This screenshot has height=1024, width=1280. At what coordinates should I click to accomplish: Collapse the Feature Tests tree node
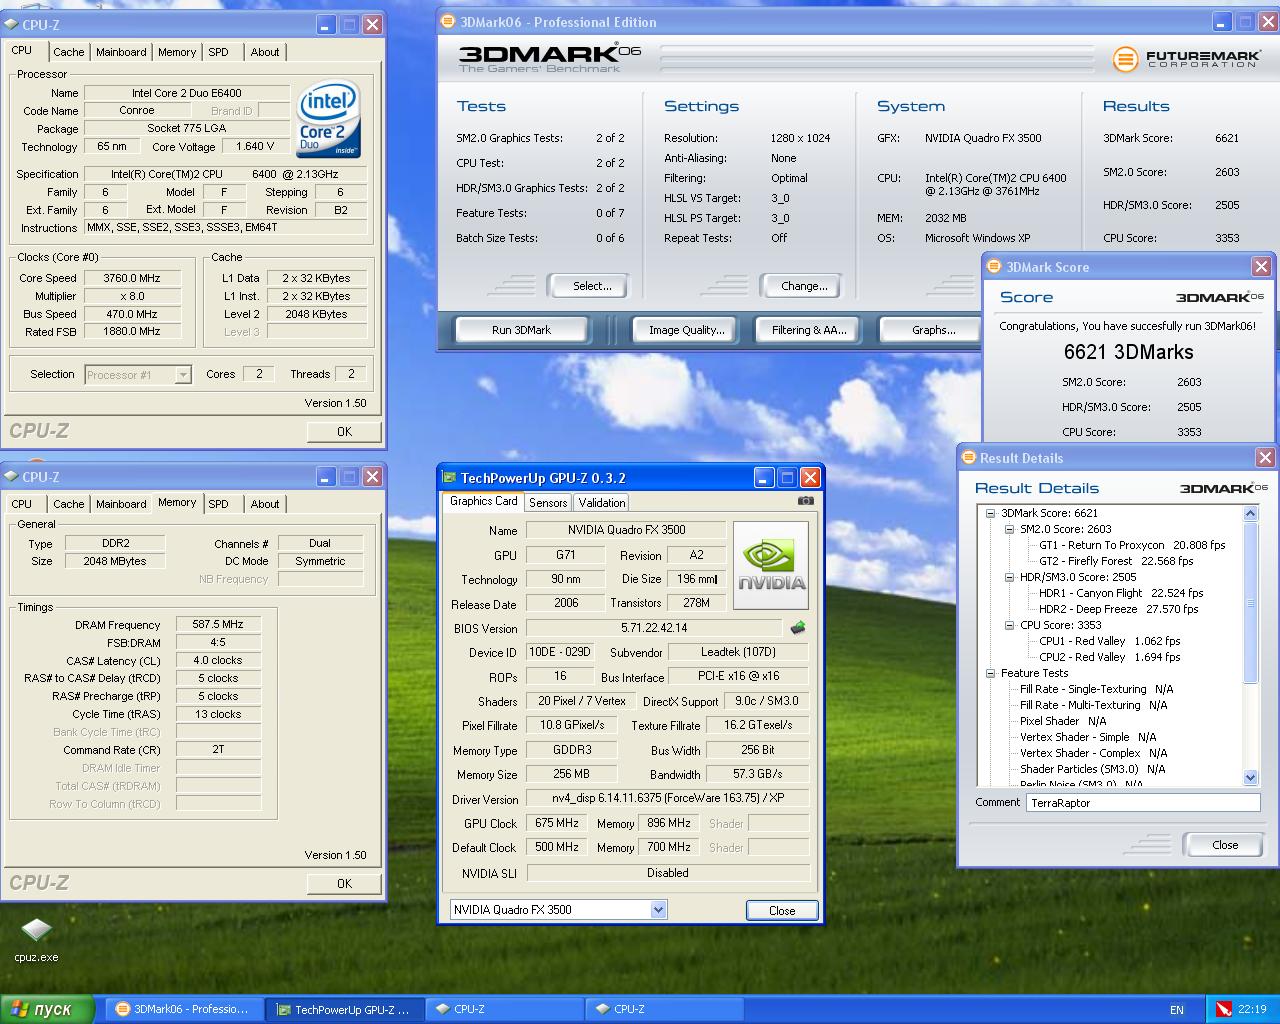pos(990,673)
